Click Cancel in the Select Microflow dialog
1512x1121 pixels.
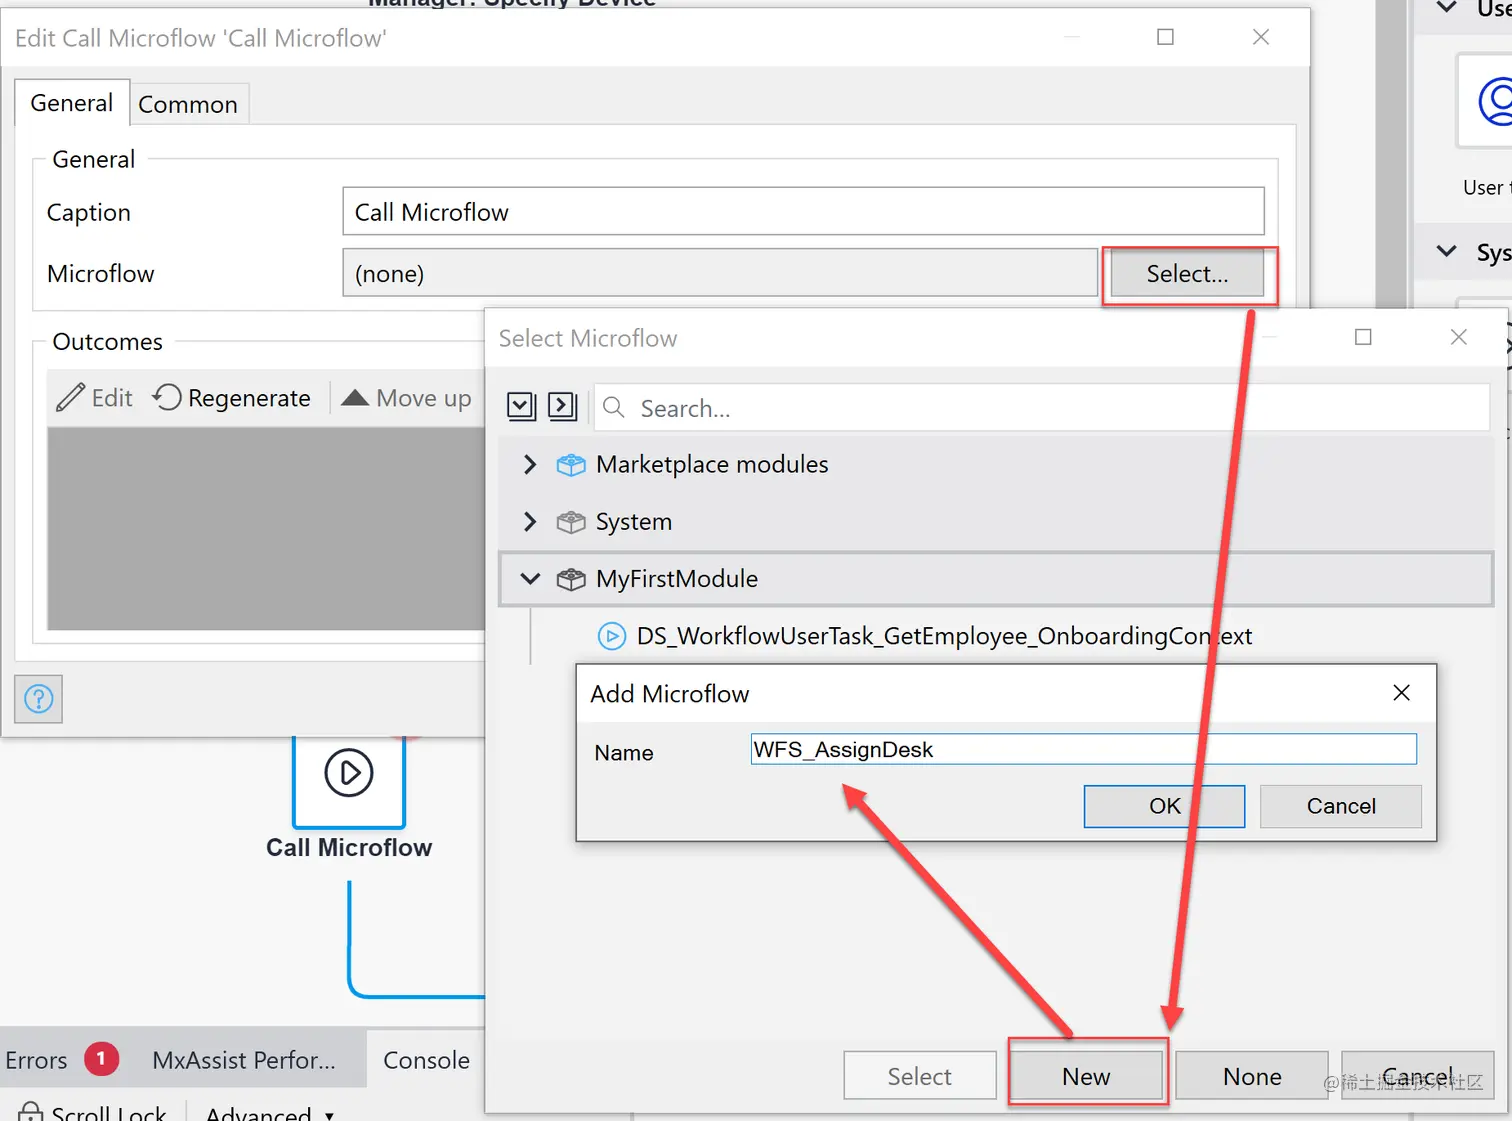(x=1418, y=1076)
